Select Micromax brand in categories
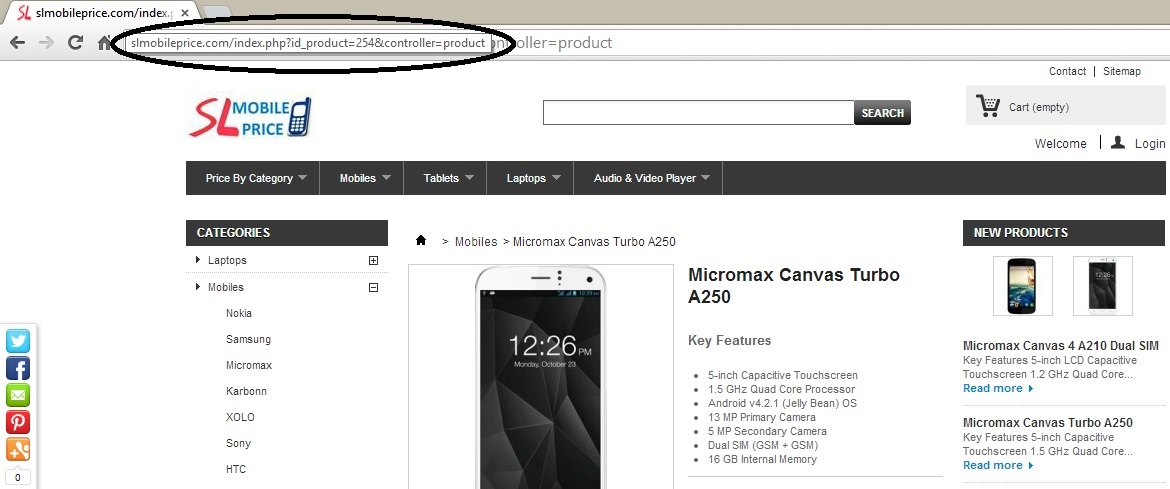 pyautogui.click(x=249, y=366)
